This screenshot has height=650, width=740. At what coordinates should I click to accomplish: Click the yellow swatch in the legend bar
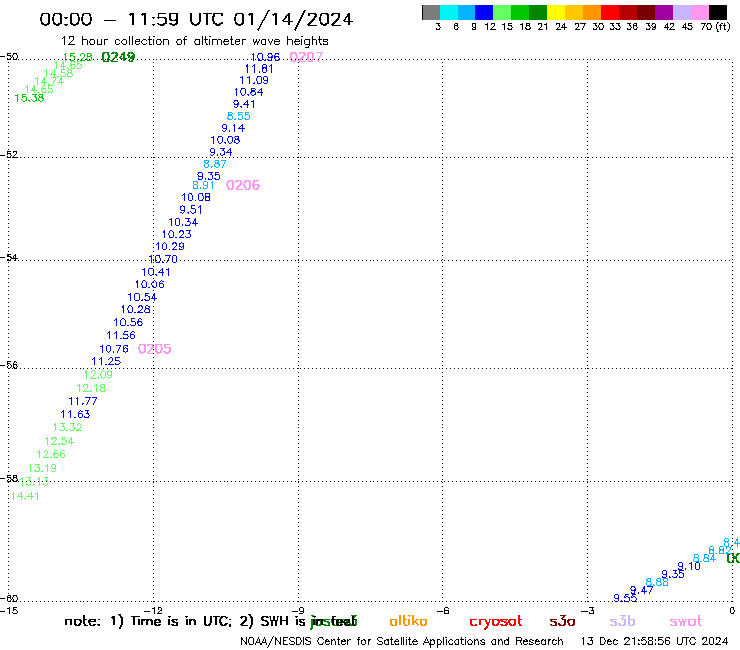(556, 12)
